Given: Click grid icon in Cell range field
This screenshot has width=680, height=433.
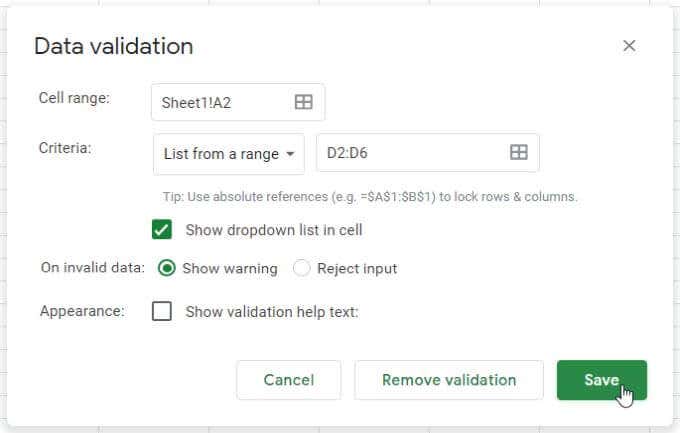Looking at the screenshot, I should [x=304, y=102].
